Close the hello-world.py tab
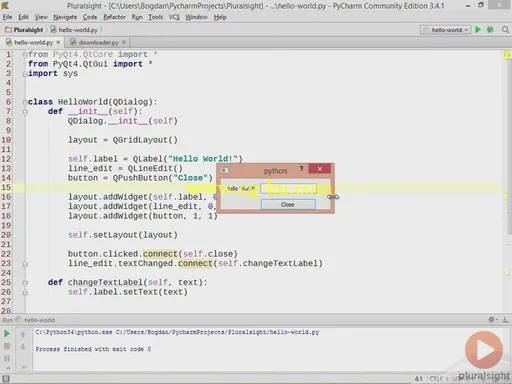512x384 pixels. pos(58,42)
